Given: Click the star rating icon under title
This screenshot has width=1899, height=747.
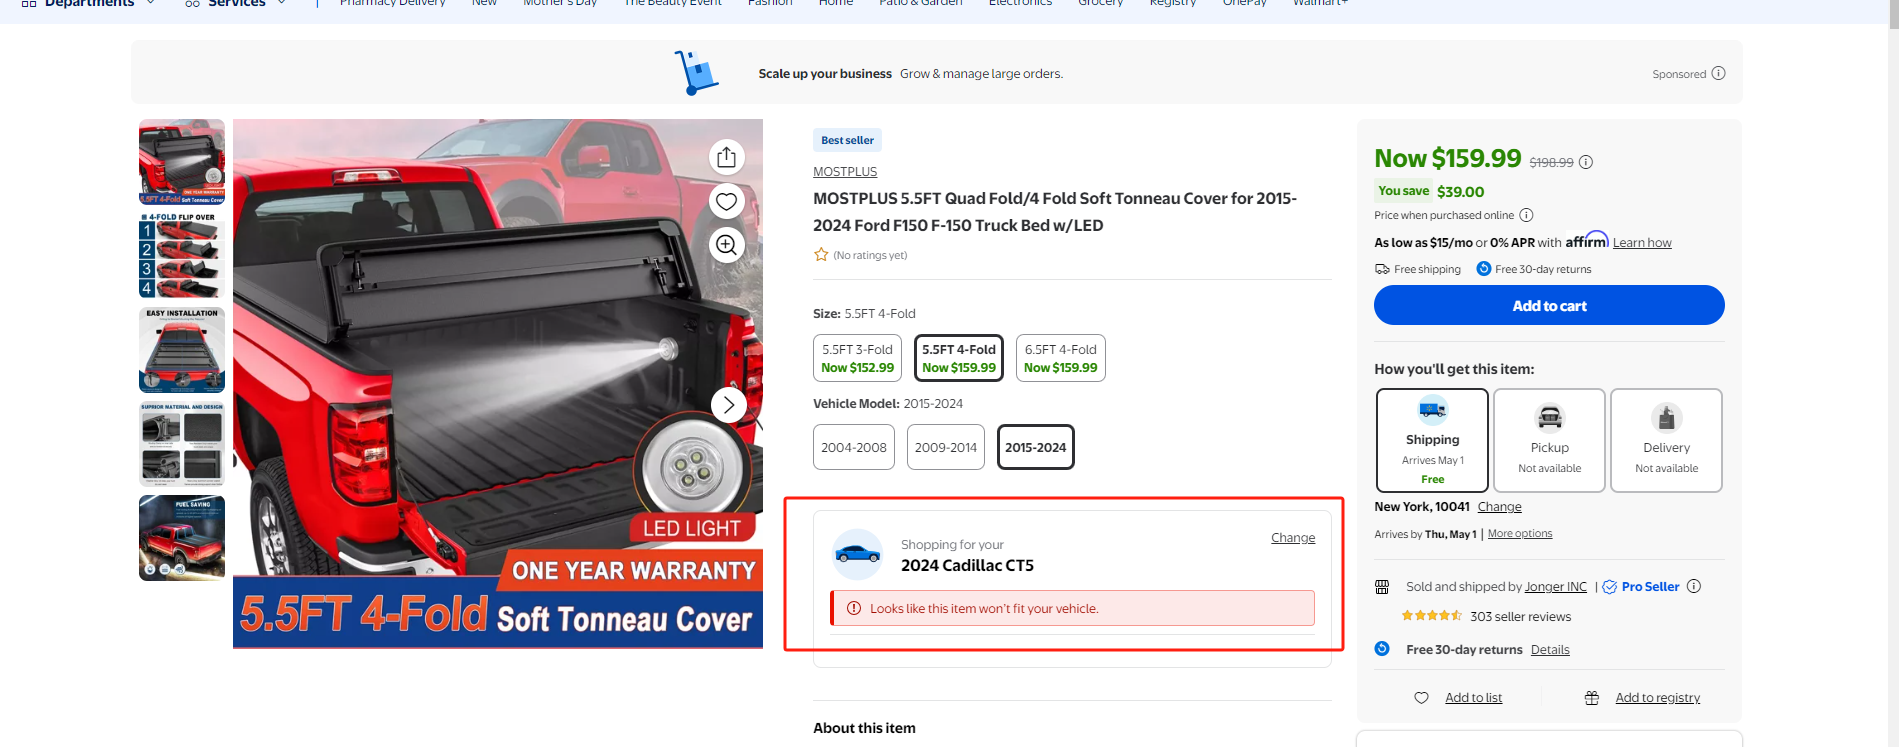Looking at the screenshot, I should click(x=821, y=255).
